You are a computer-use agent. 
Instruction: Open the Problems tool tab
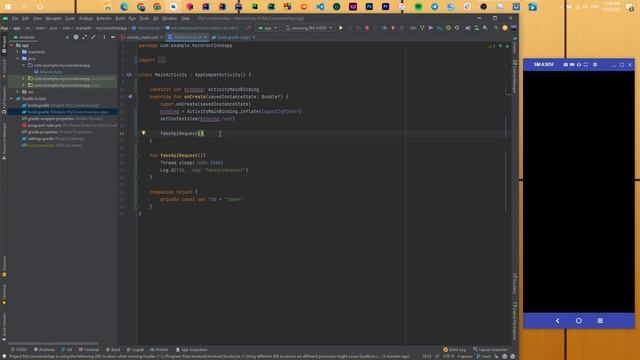[x=44, y=350]
